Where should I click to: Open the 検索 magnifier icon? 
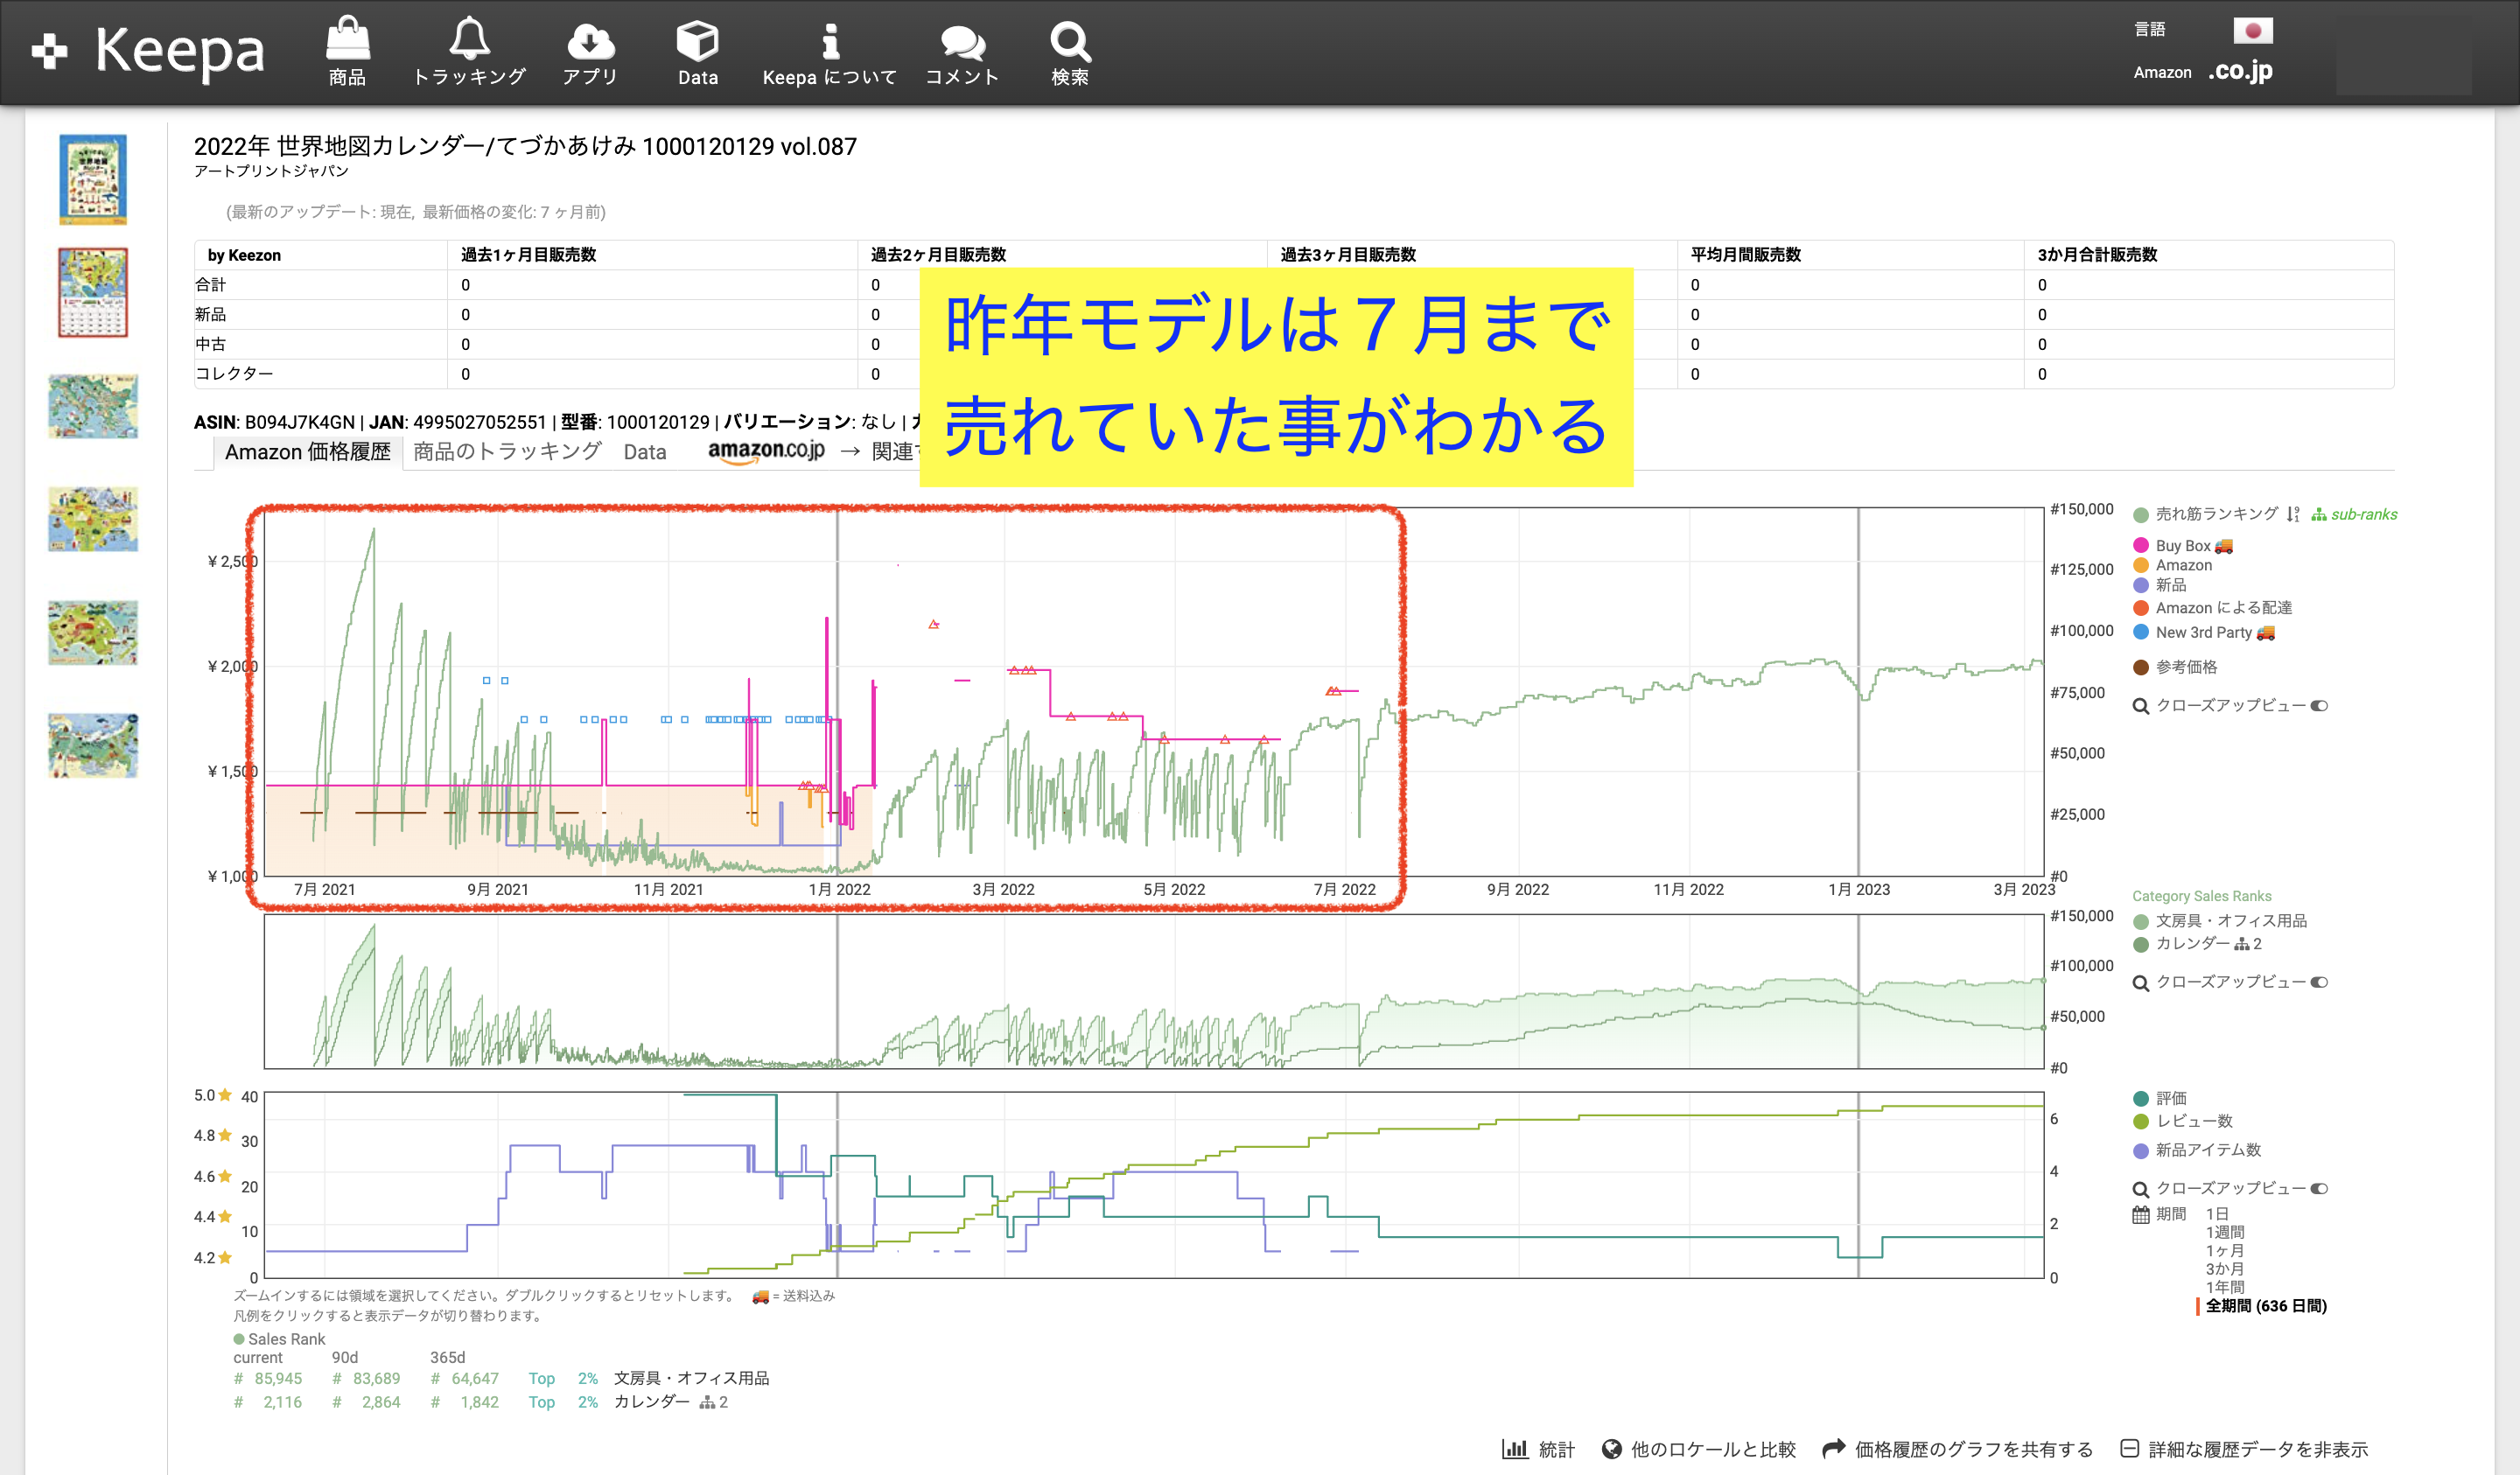pos(1069,41)
